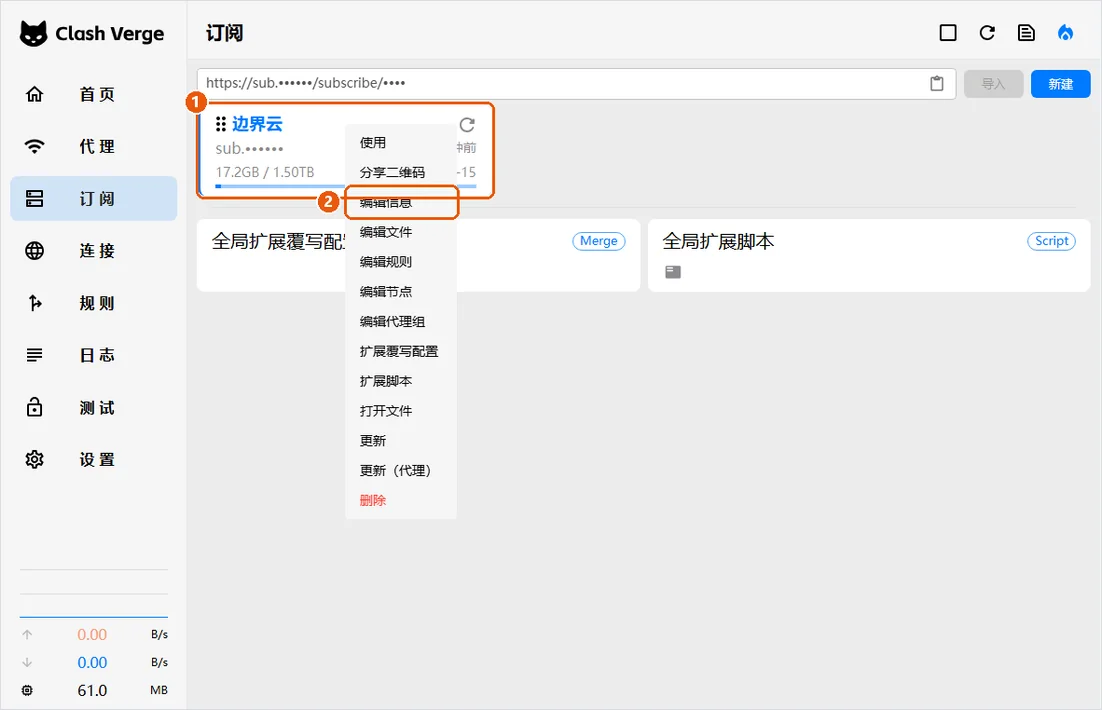Select 编辑文件 from context menu
1102x710 pixels.
coord(401,232)
